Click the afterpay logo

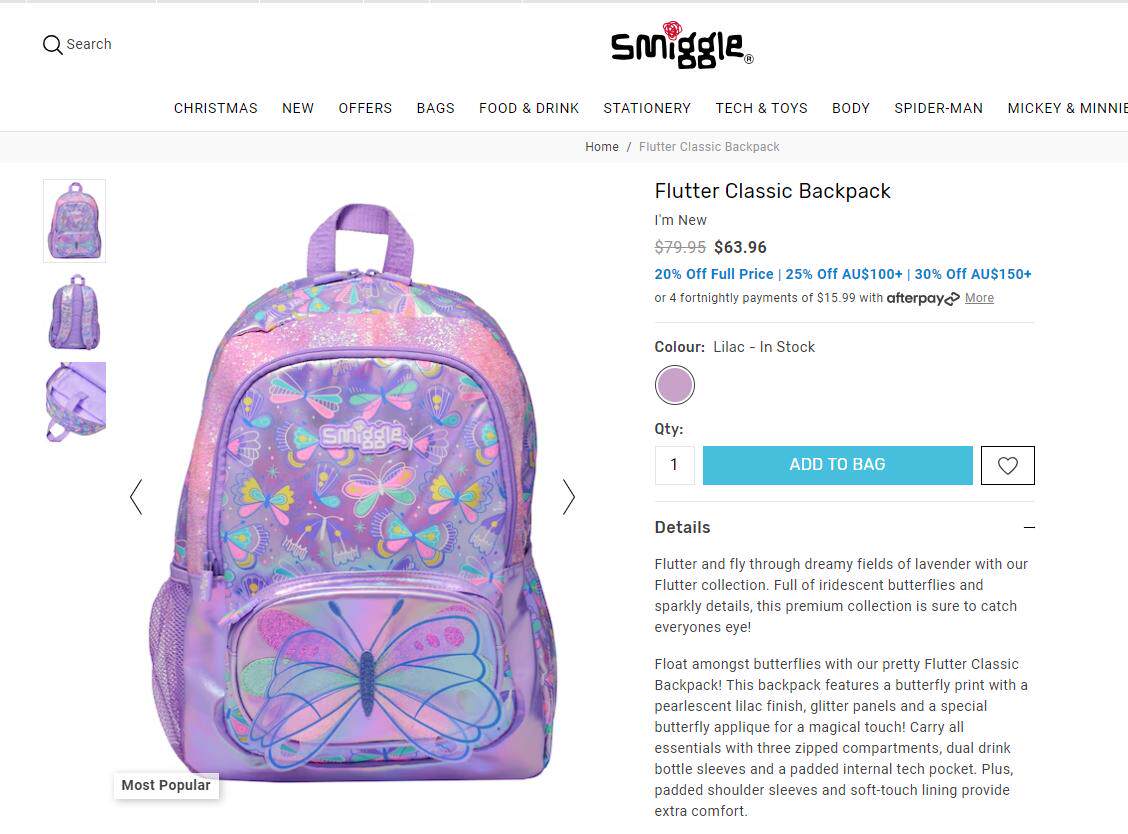(x=922, y=298)
